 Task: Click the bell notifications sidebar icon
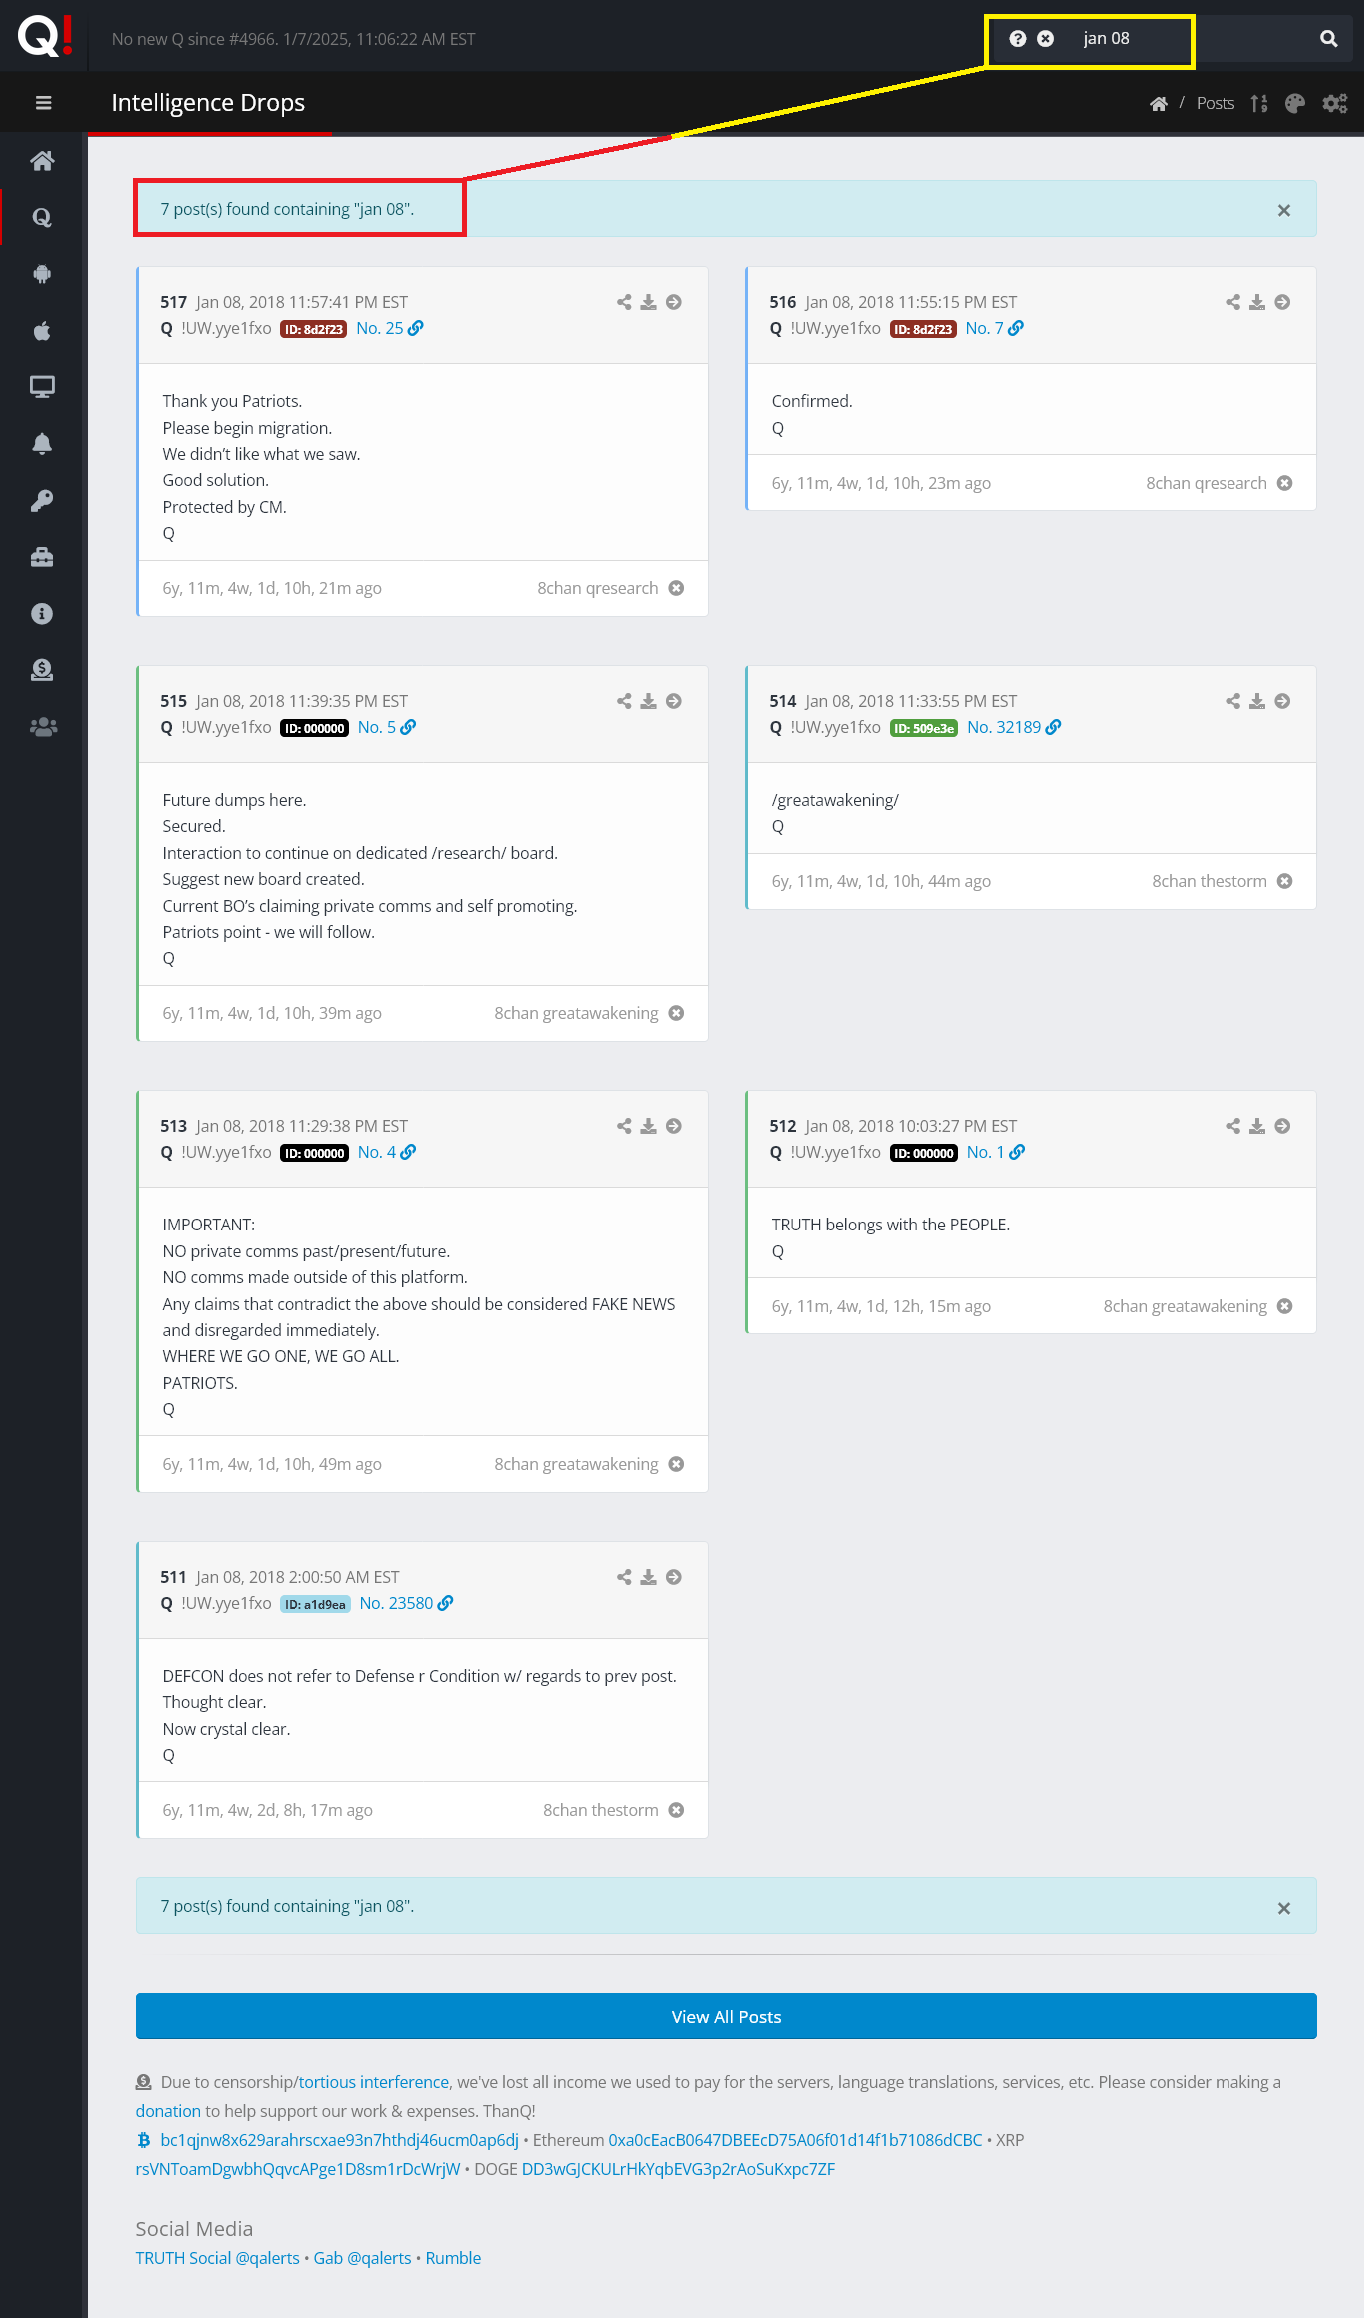pyautogui.click(x=42, y=444)
